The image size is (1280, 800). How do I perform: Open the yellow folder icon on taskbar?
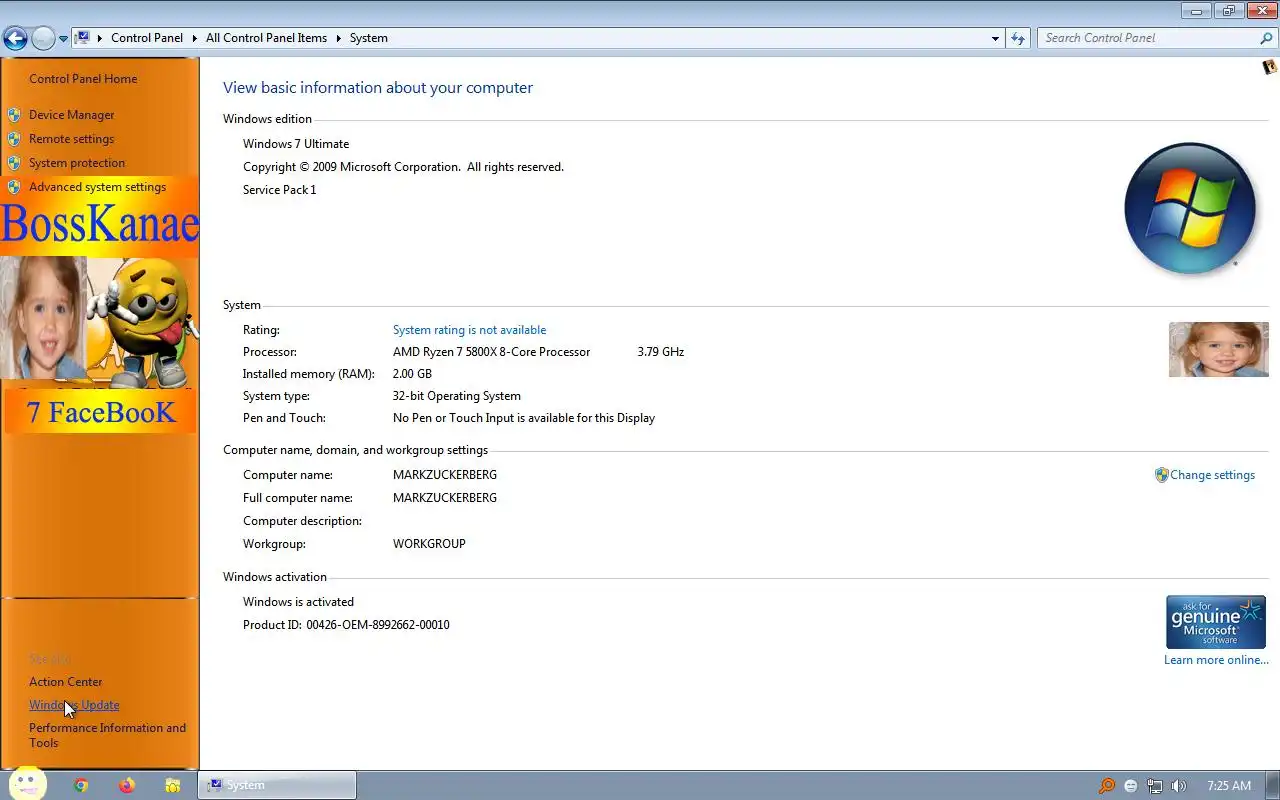pyautogui.click(x=173, y=785)
